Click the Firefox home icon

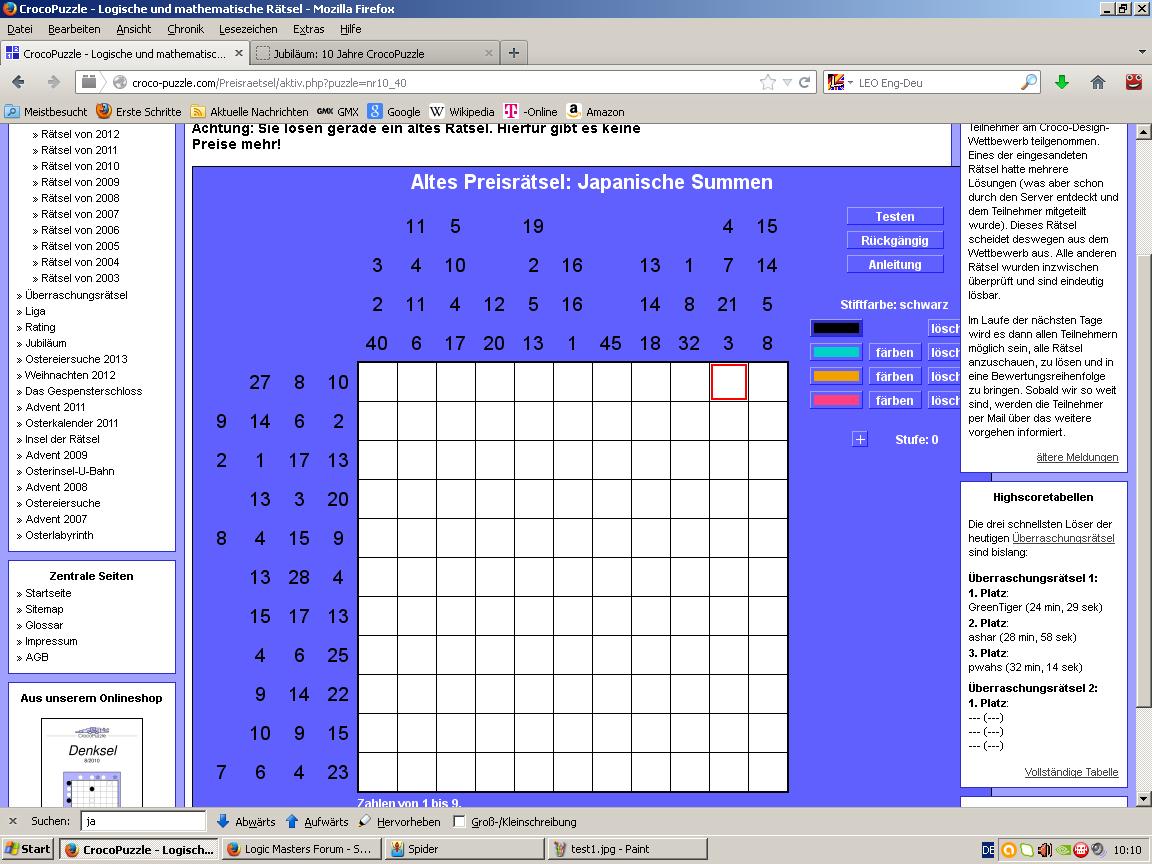[x=1097, y=82]
